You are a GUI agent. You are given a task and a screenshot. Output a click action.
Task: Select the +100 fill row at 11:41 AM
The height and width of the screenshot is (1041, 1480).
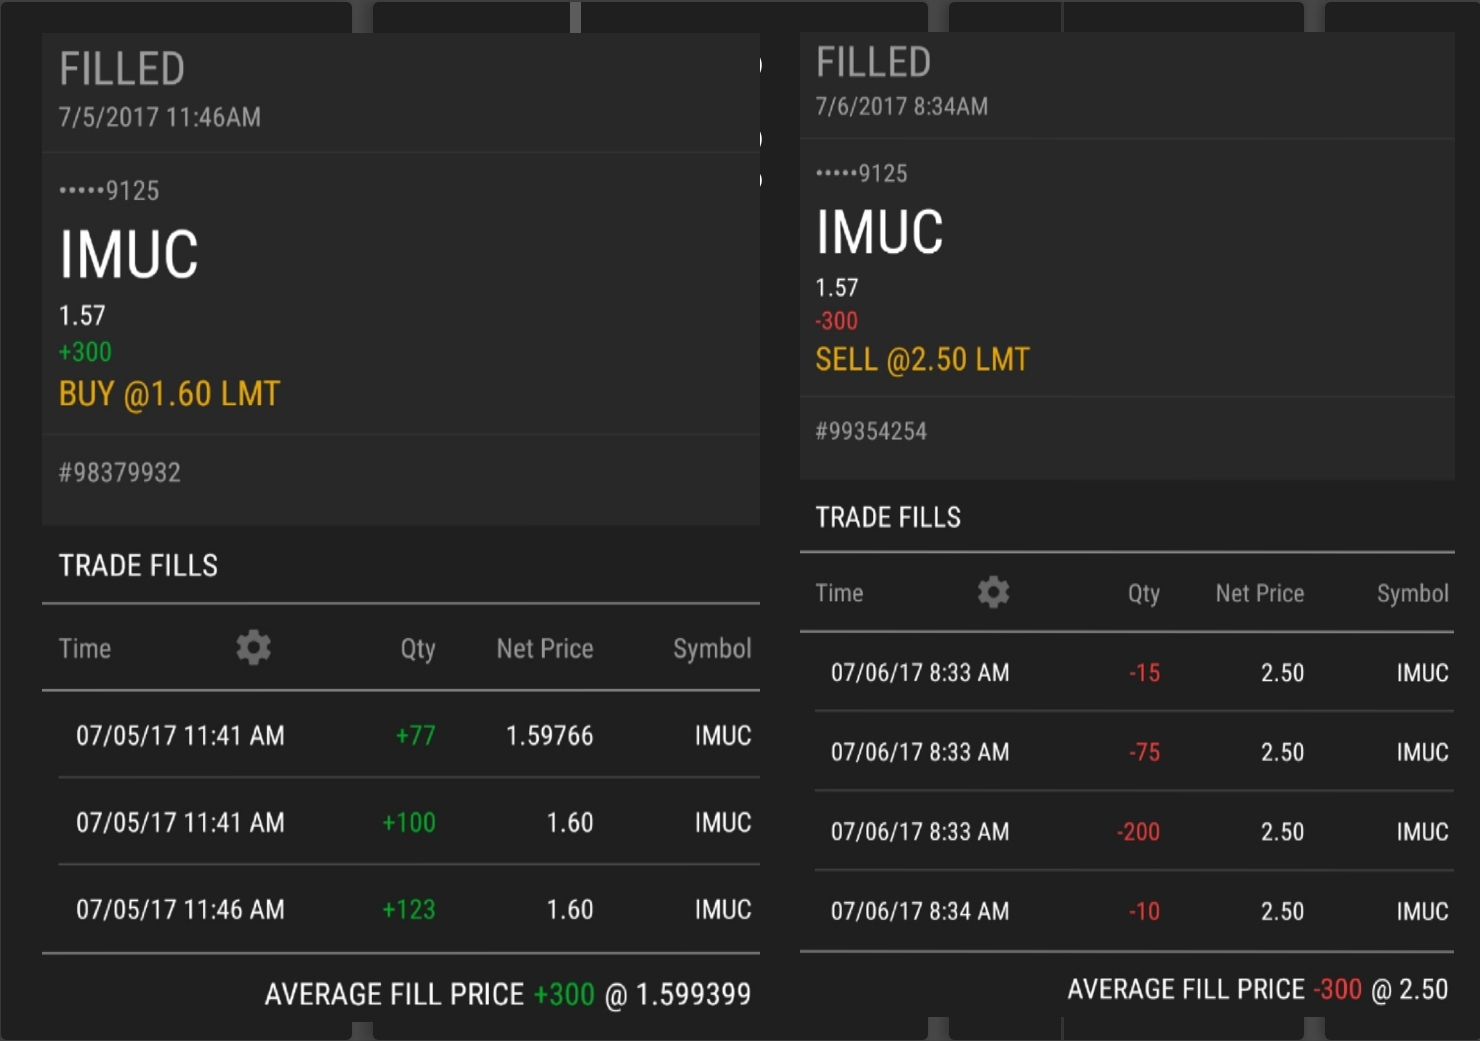click(400, 823)
